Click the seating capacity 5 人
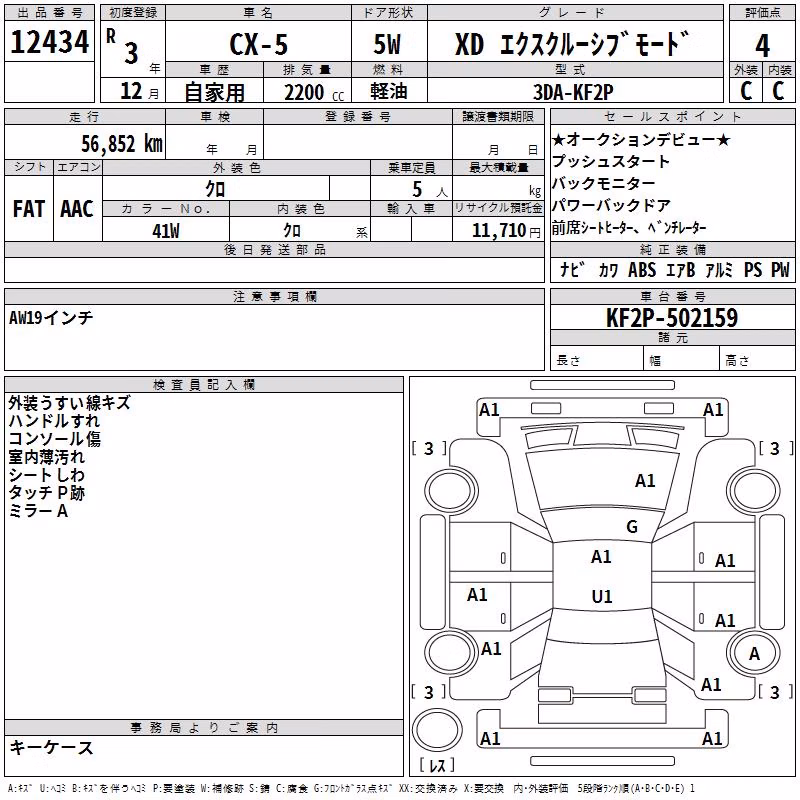 [x=429, y=190]
